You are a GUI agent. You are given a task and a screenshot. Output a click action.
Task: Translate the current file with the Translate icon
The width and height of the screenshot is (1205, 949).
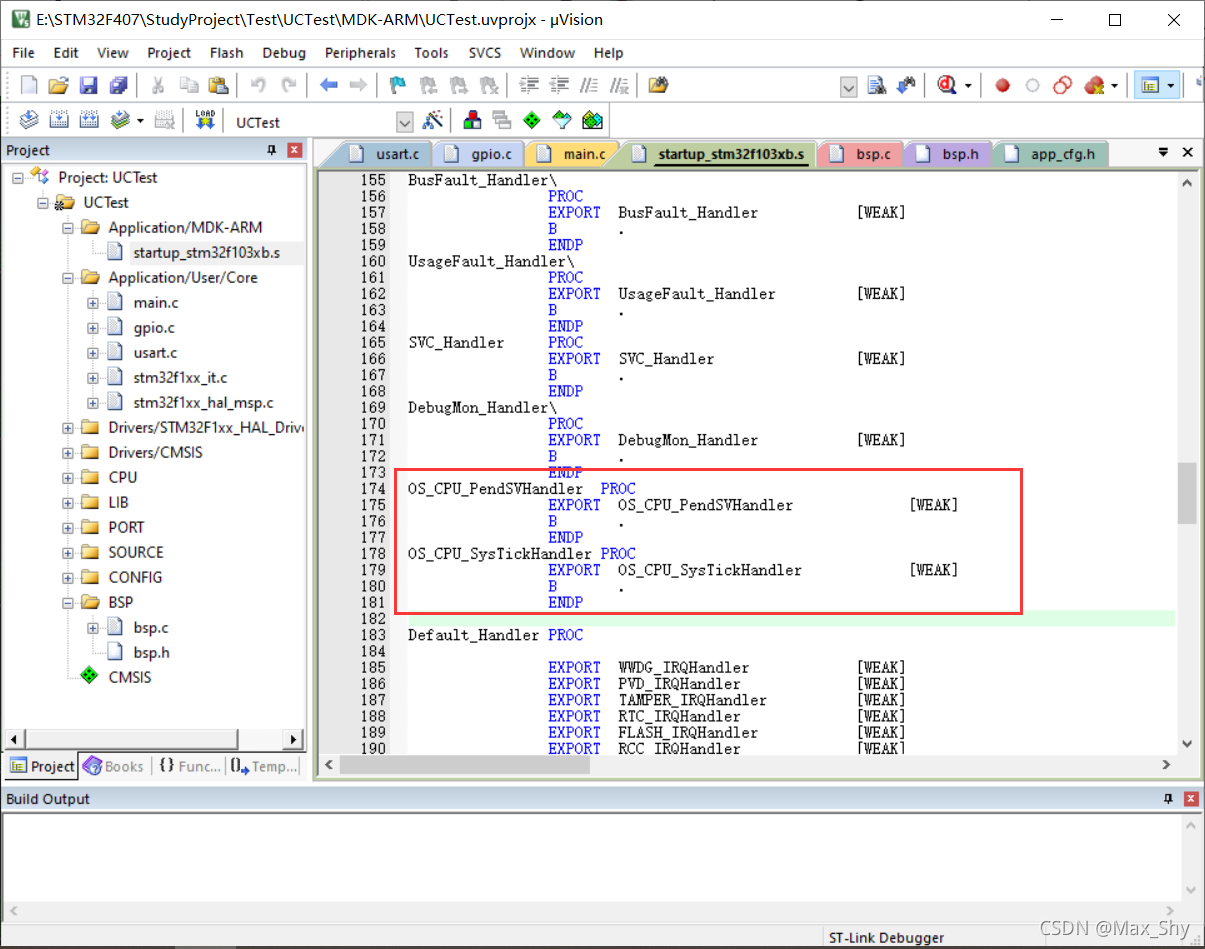[x=29, y=121]
